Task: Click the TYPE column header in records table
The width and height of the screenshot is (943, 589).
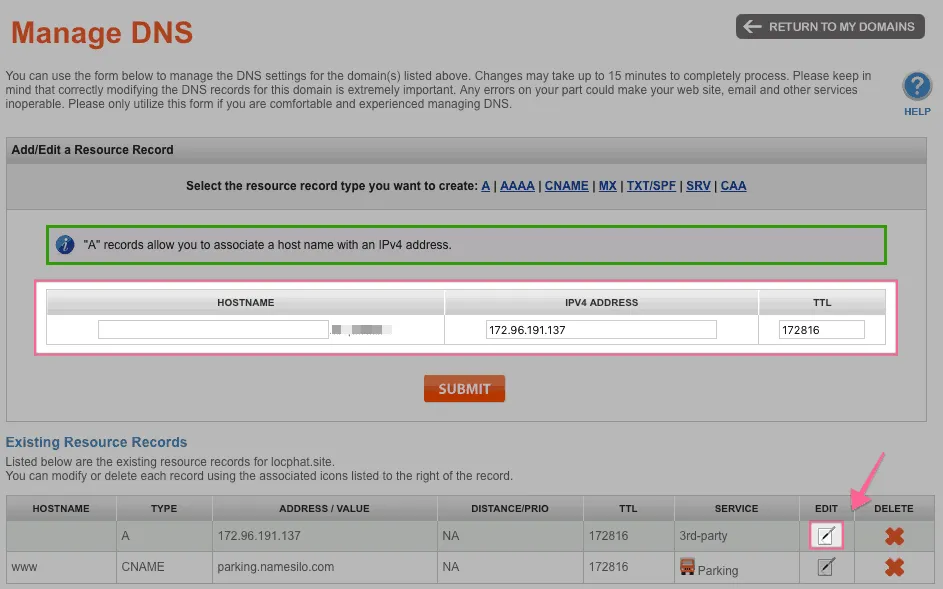Action: click(x=164, y=508)
